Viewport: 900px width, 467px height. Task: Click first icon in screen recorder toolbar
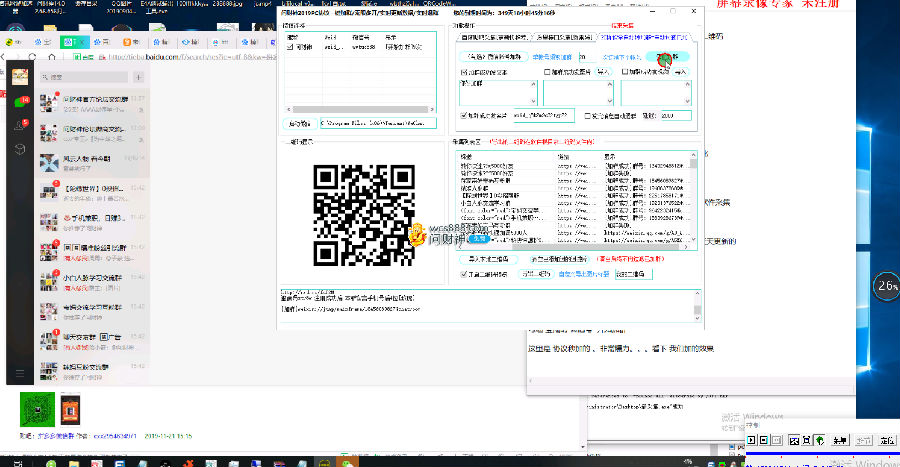click(x=751, y=440)
